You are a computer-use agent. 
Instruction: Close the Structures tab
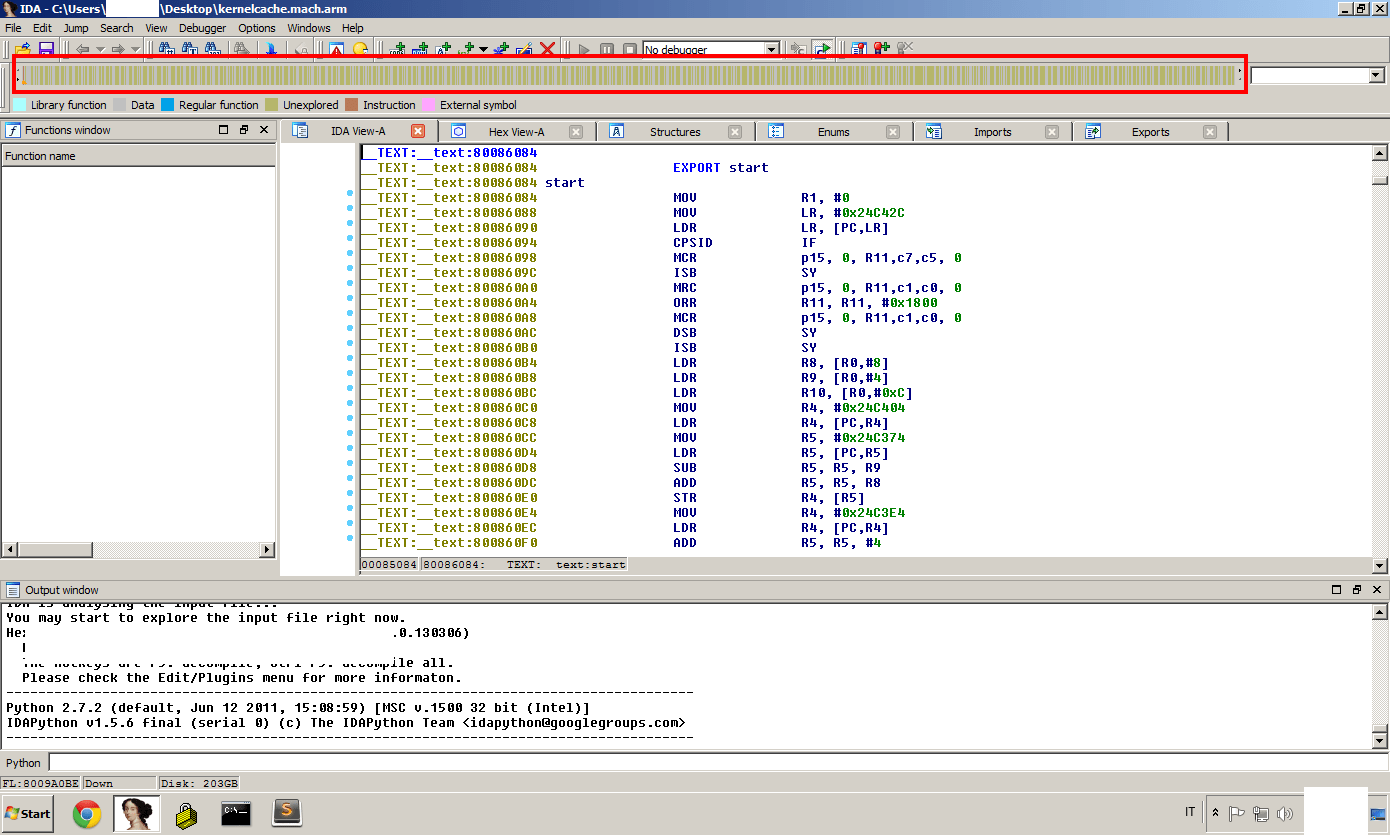pos(735,131)
